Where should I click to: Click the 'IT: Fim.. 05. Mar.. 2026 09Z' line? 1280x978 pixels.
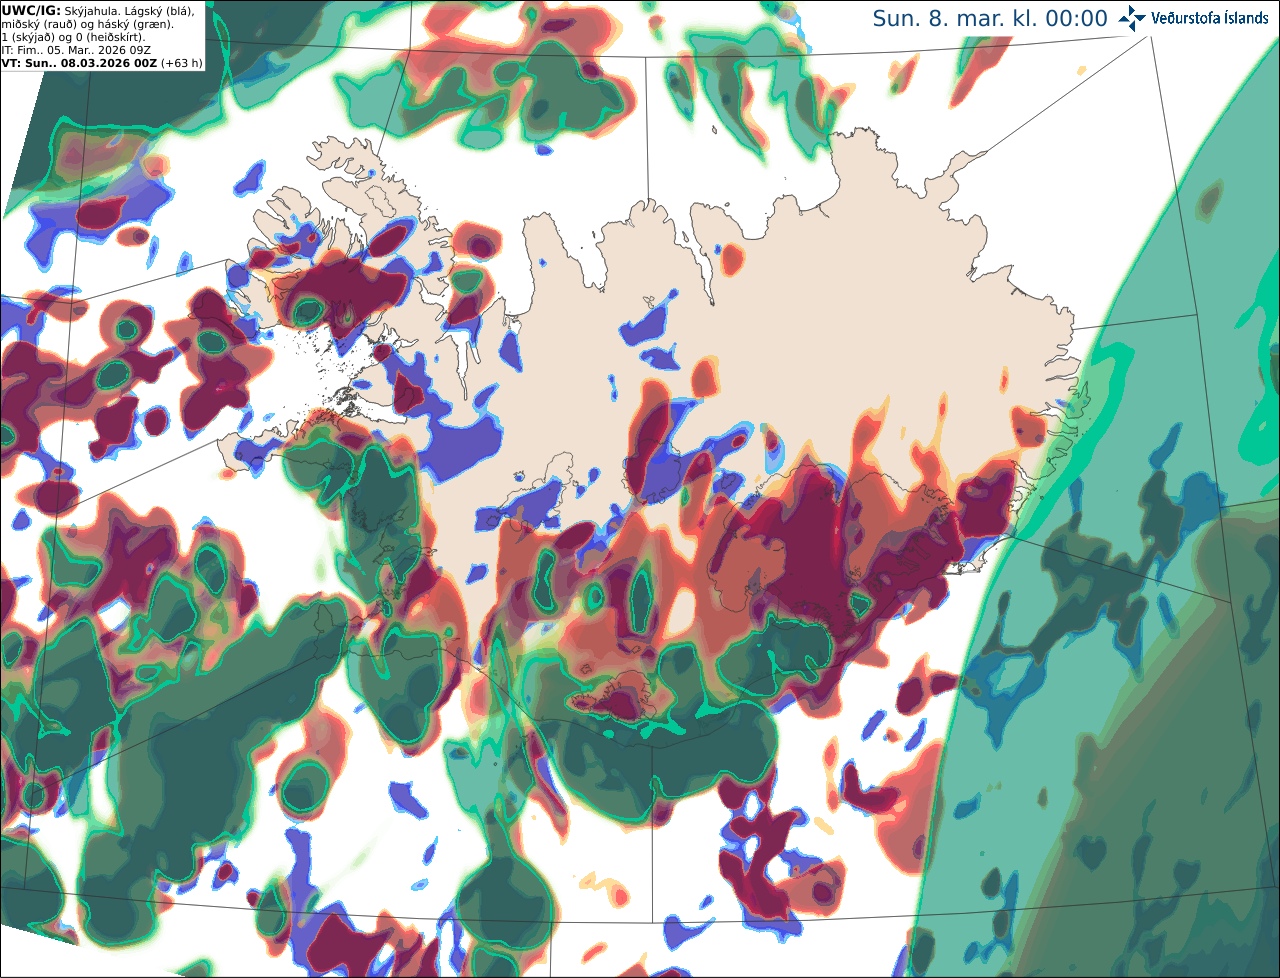[x=76, y=50]
